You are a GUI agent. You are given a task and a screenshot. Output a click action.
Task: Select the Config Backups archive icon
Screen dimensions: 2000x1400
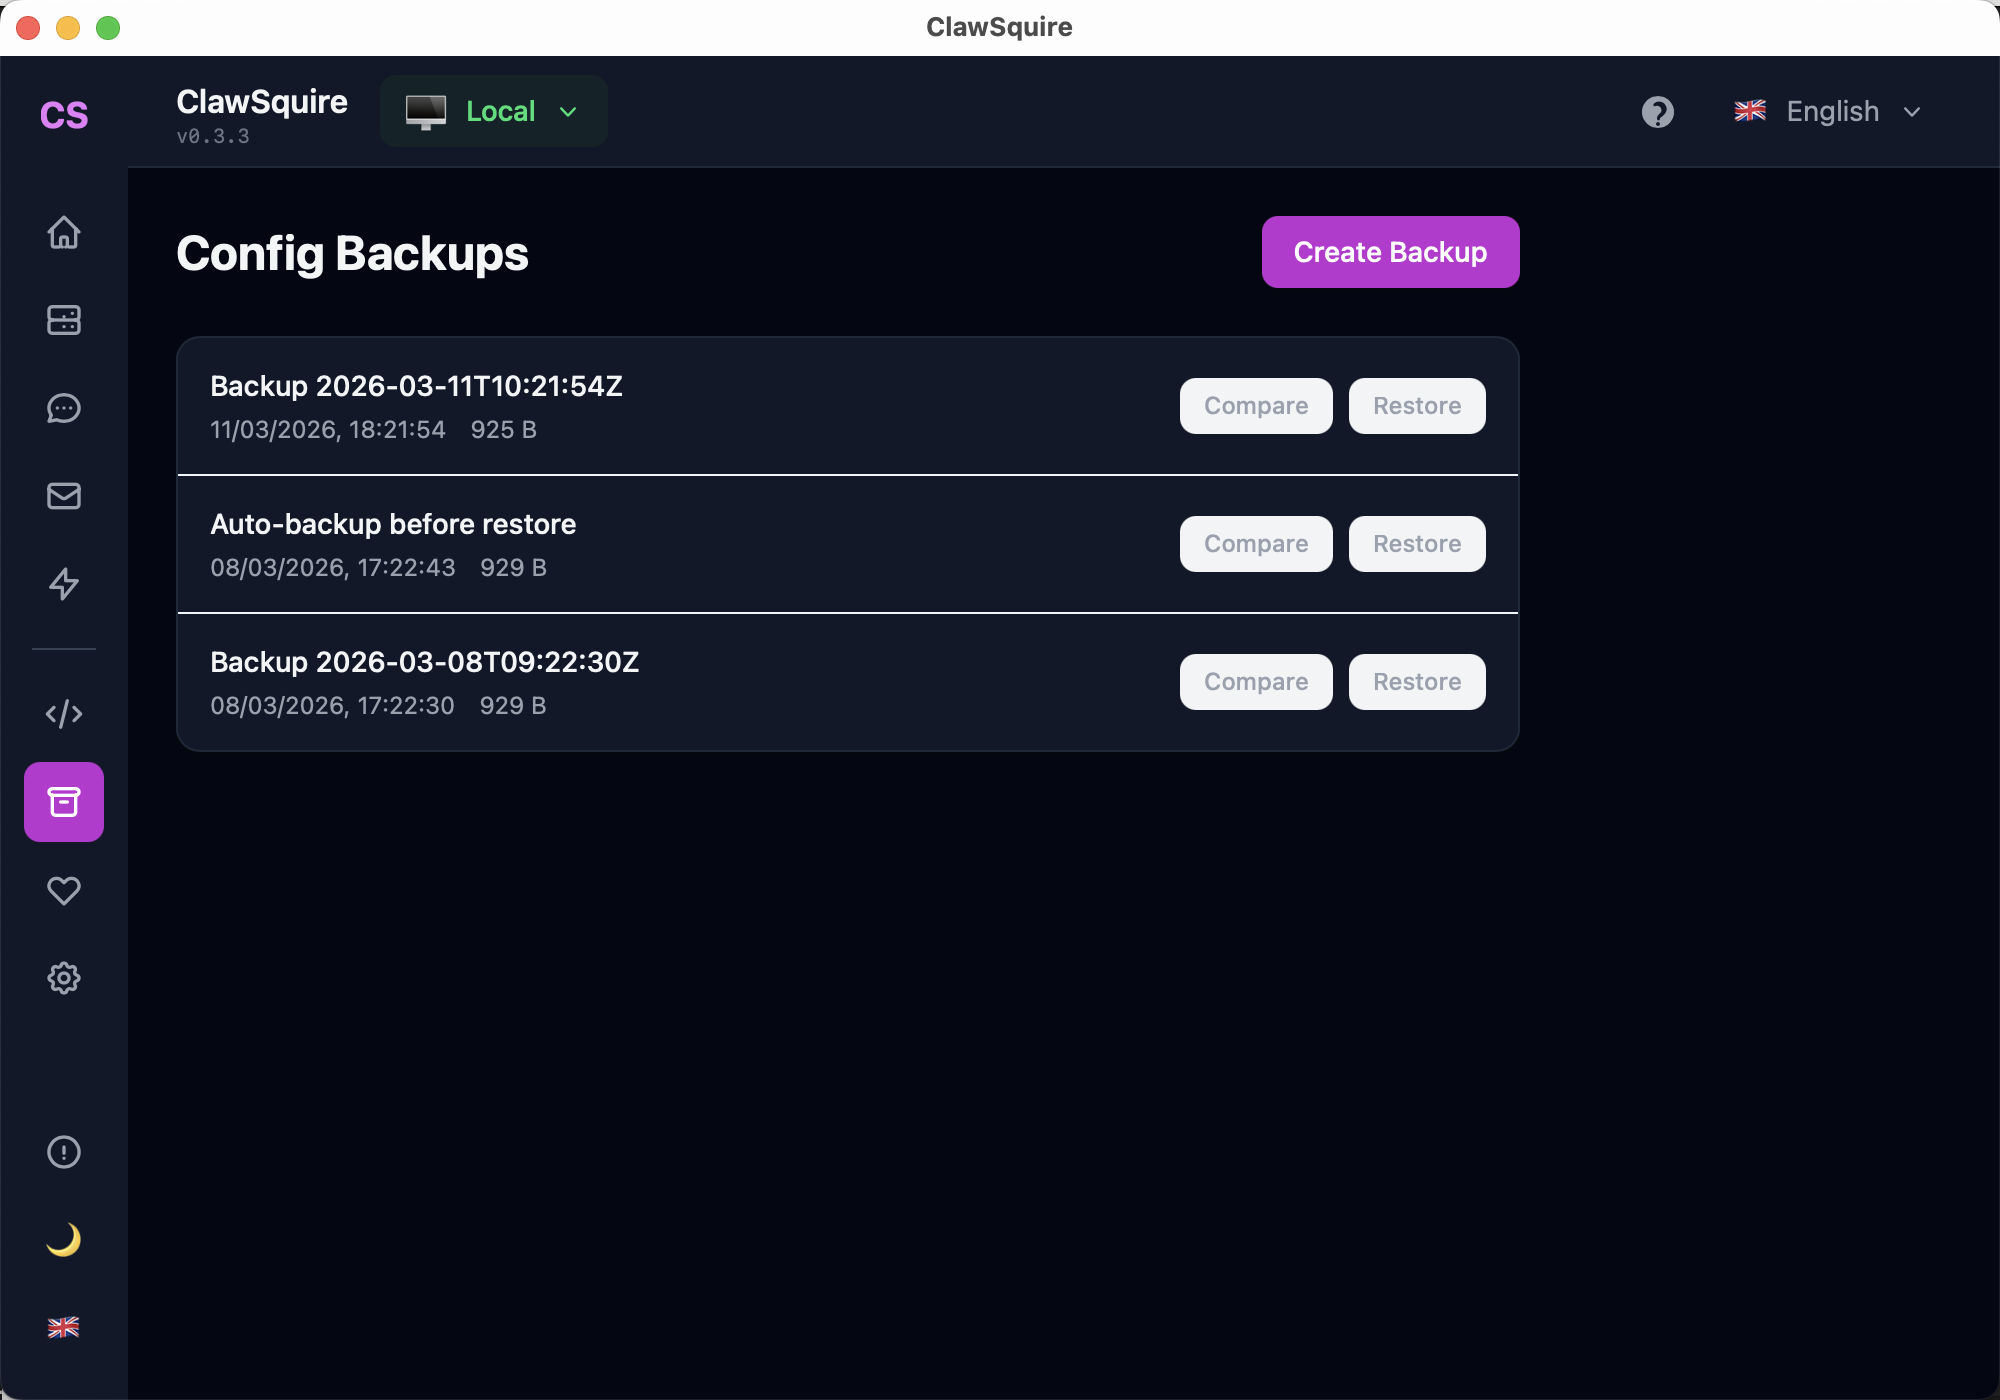pos(64,801)
